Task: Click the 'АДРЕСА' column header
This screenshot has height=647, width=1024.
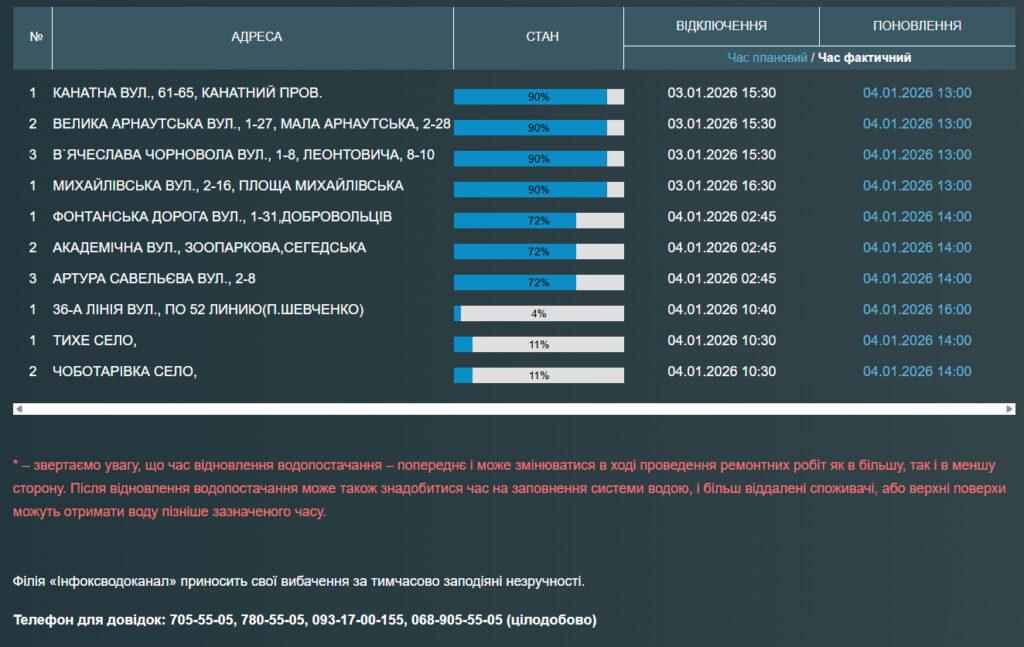Action: click(256, 37)
